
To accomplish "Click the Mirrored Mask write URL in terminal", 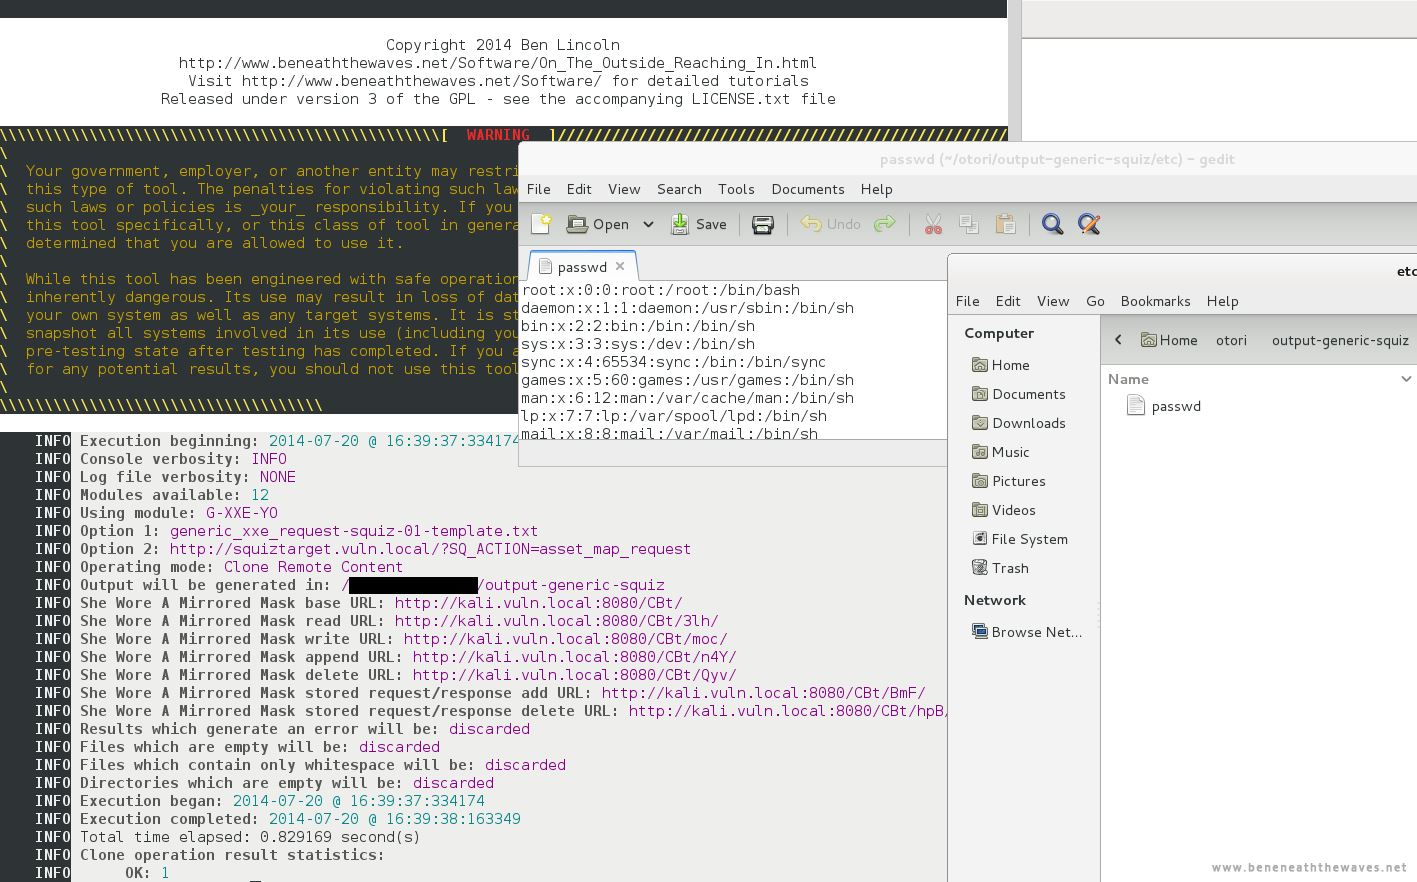I will (565, 639).
